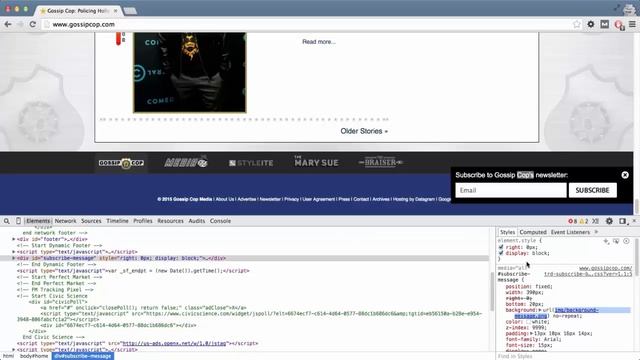Uncheck the display: block style property
The width and height of the screenshot is (640, 360).
tap(501, 253)
